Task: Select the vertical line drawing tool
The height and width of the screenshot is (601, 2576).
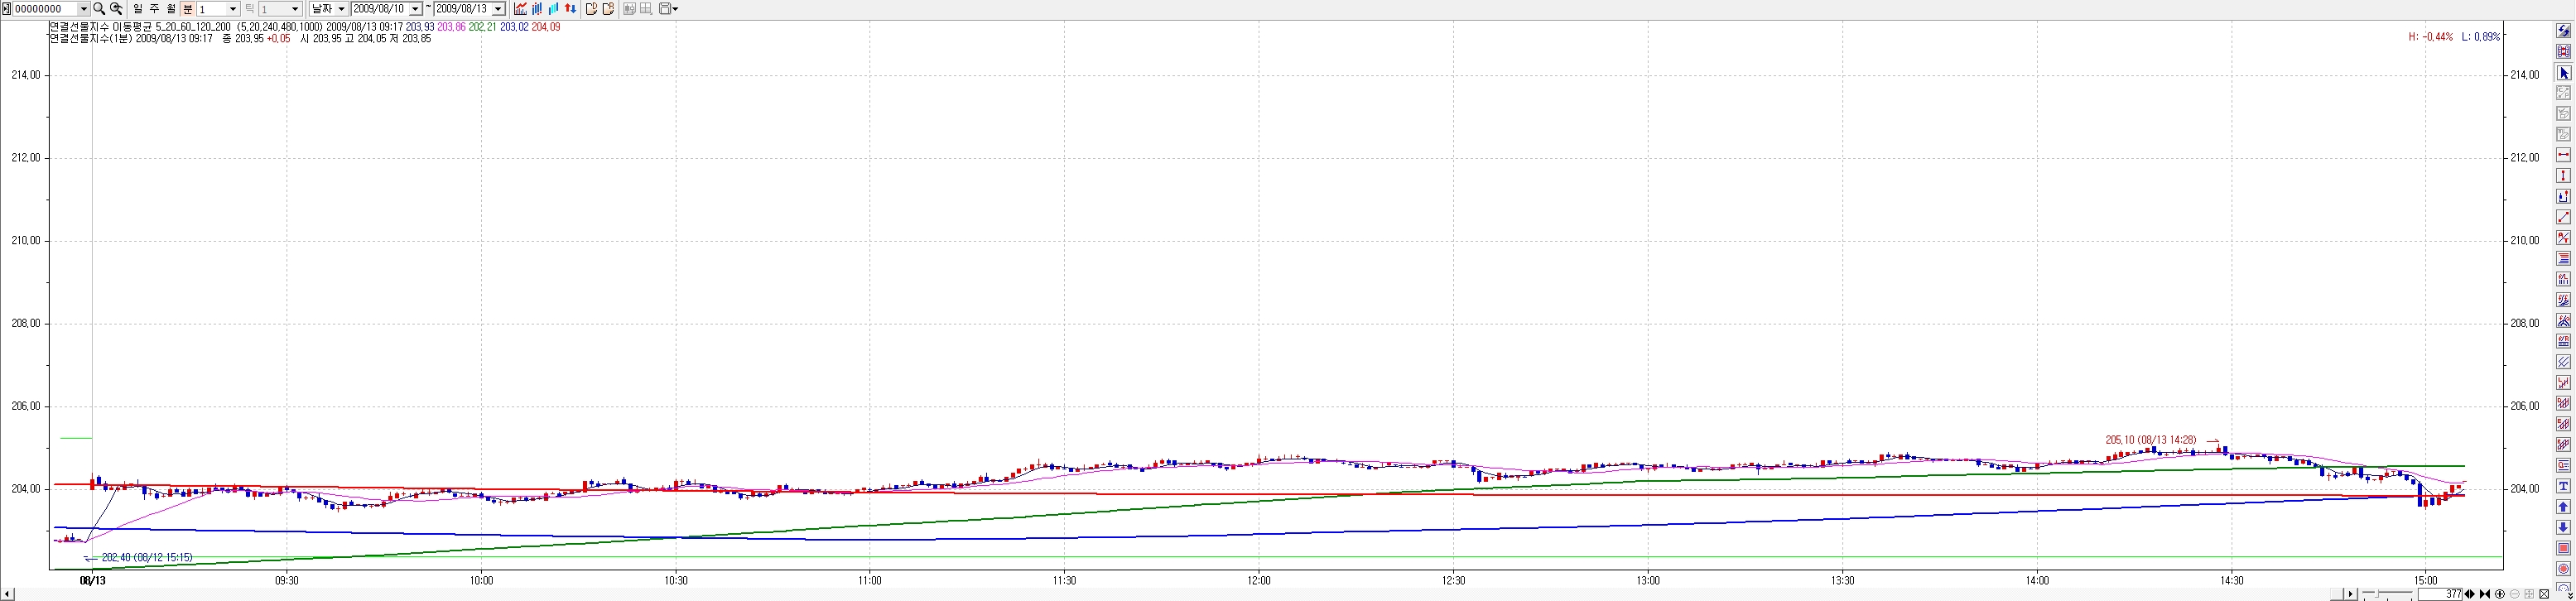Action: [2563, 176]
